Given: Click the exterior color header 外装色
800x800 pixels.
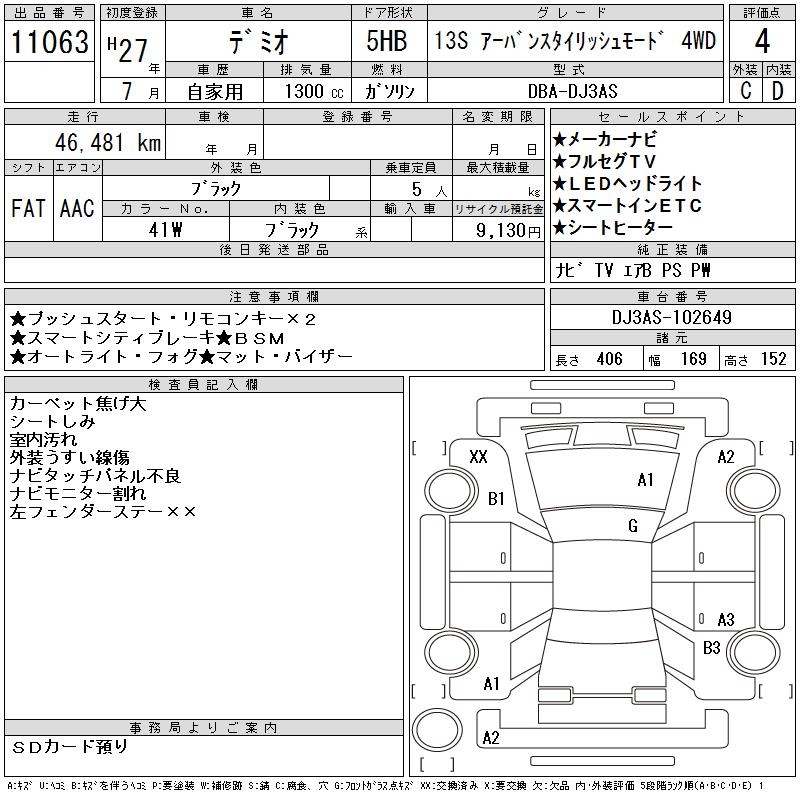Looking at the screenshot, I should coord(236,168).
